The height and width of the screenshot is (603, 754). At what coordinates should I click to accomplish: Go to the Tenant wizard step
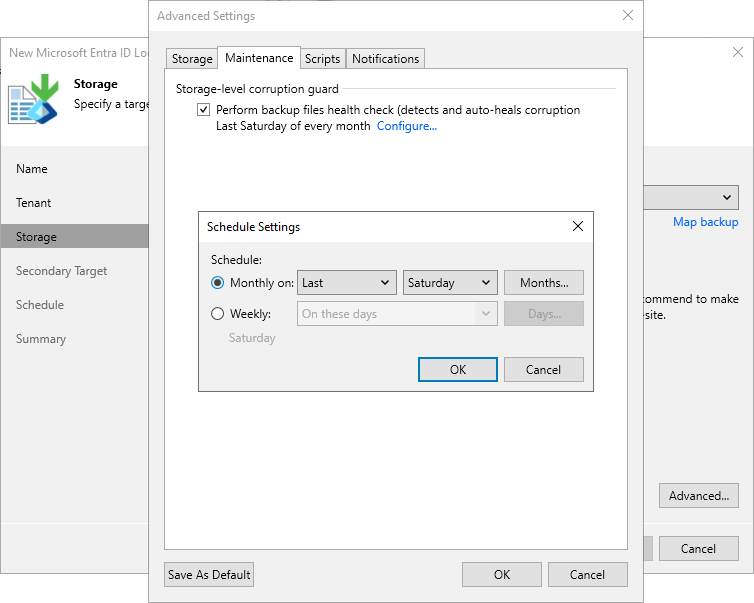(x=34, y=203)
